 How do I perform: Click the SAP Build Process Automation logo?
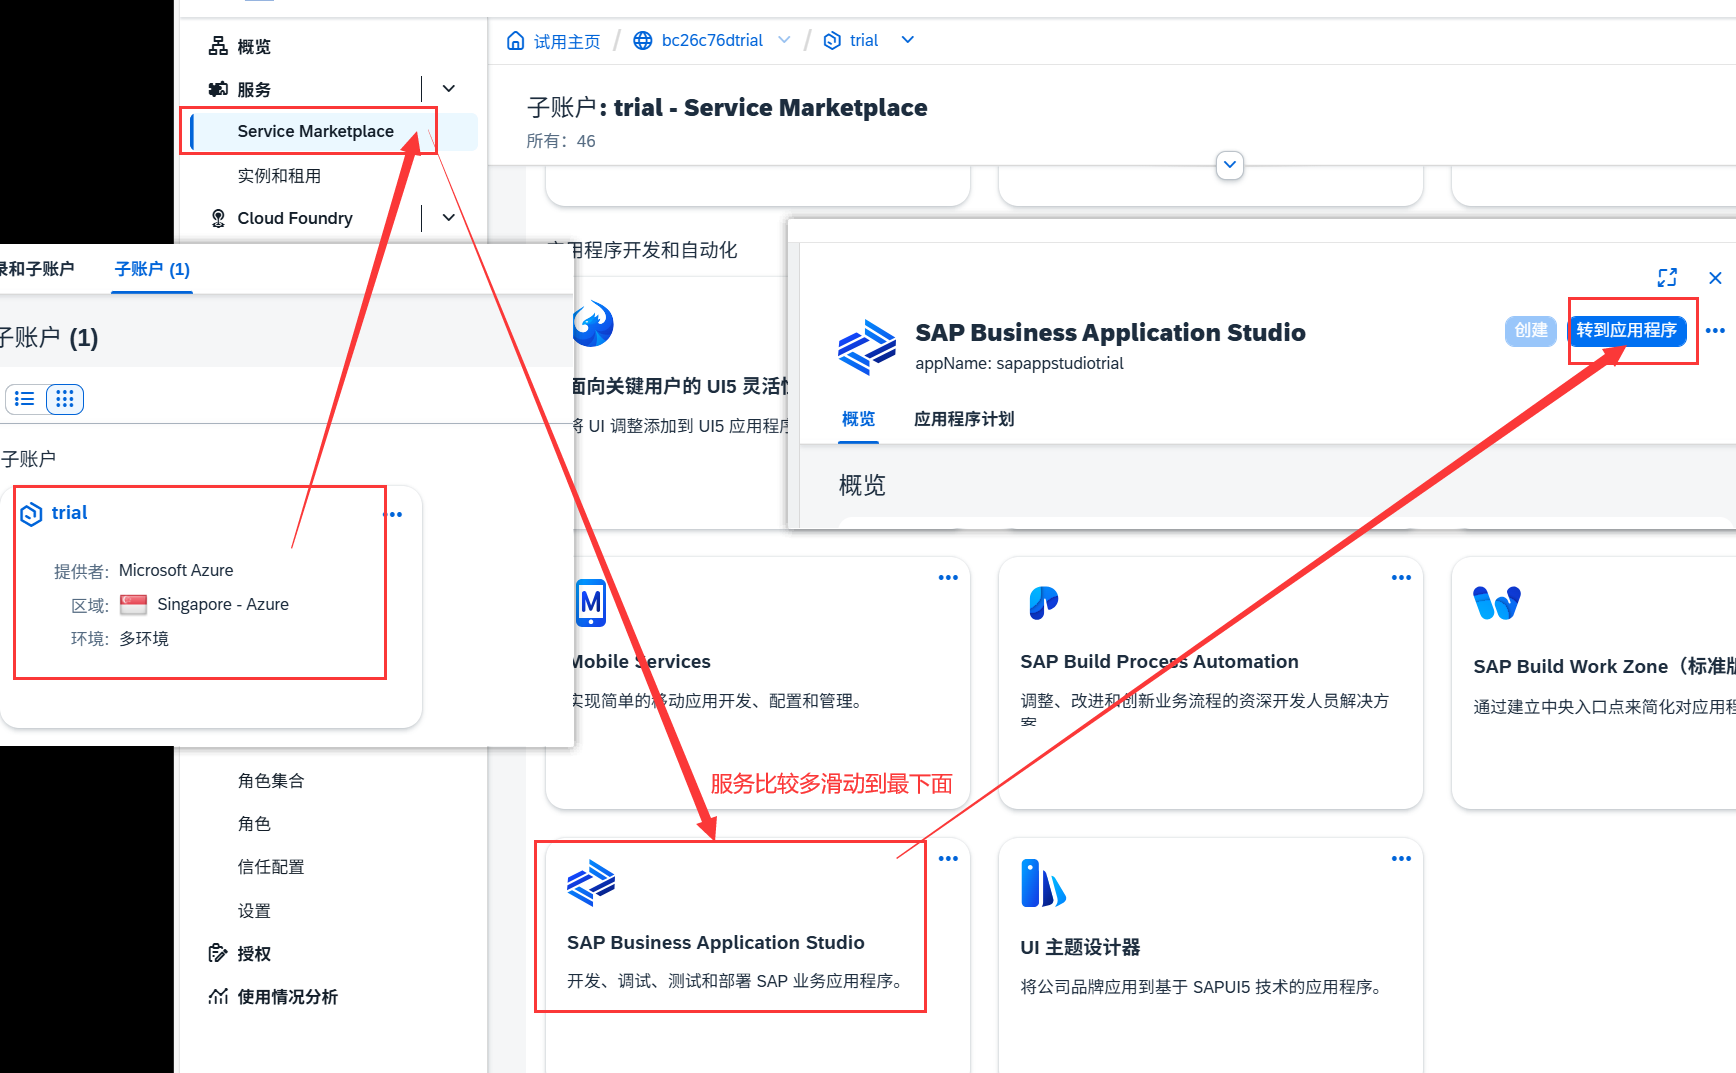(1043, 603)
